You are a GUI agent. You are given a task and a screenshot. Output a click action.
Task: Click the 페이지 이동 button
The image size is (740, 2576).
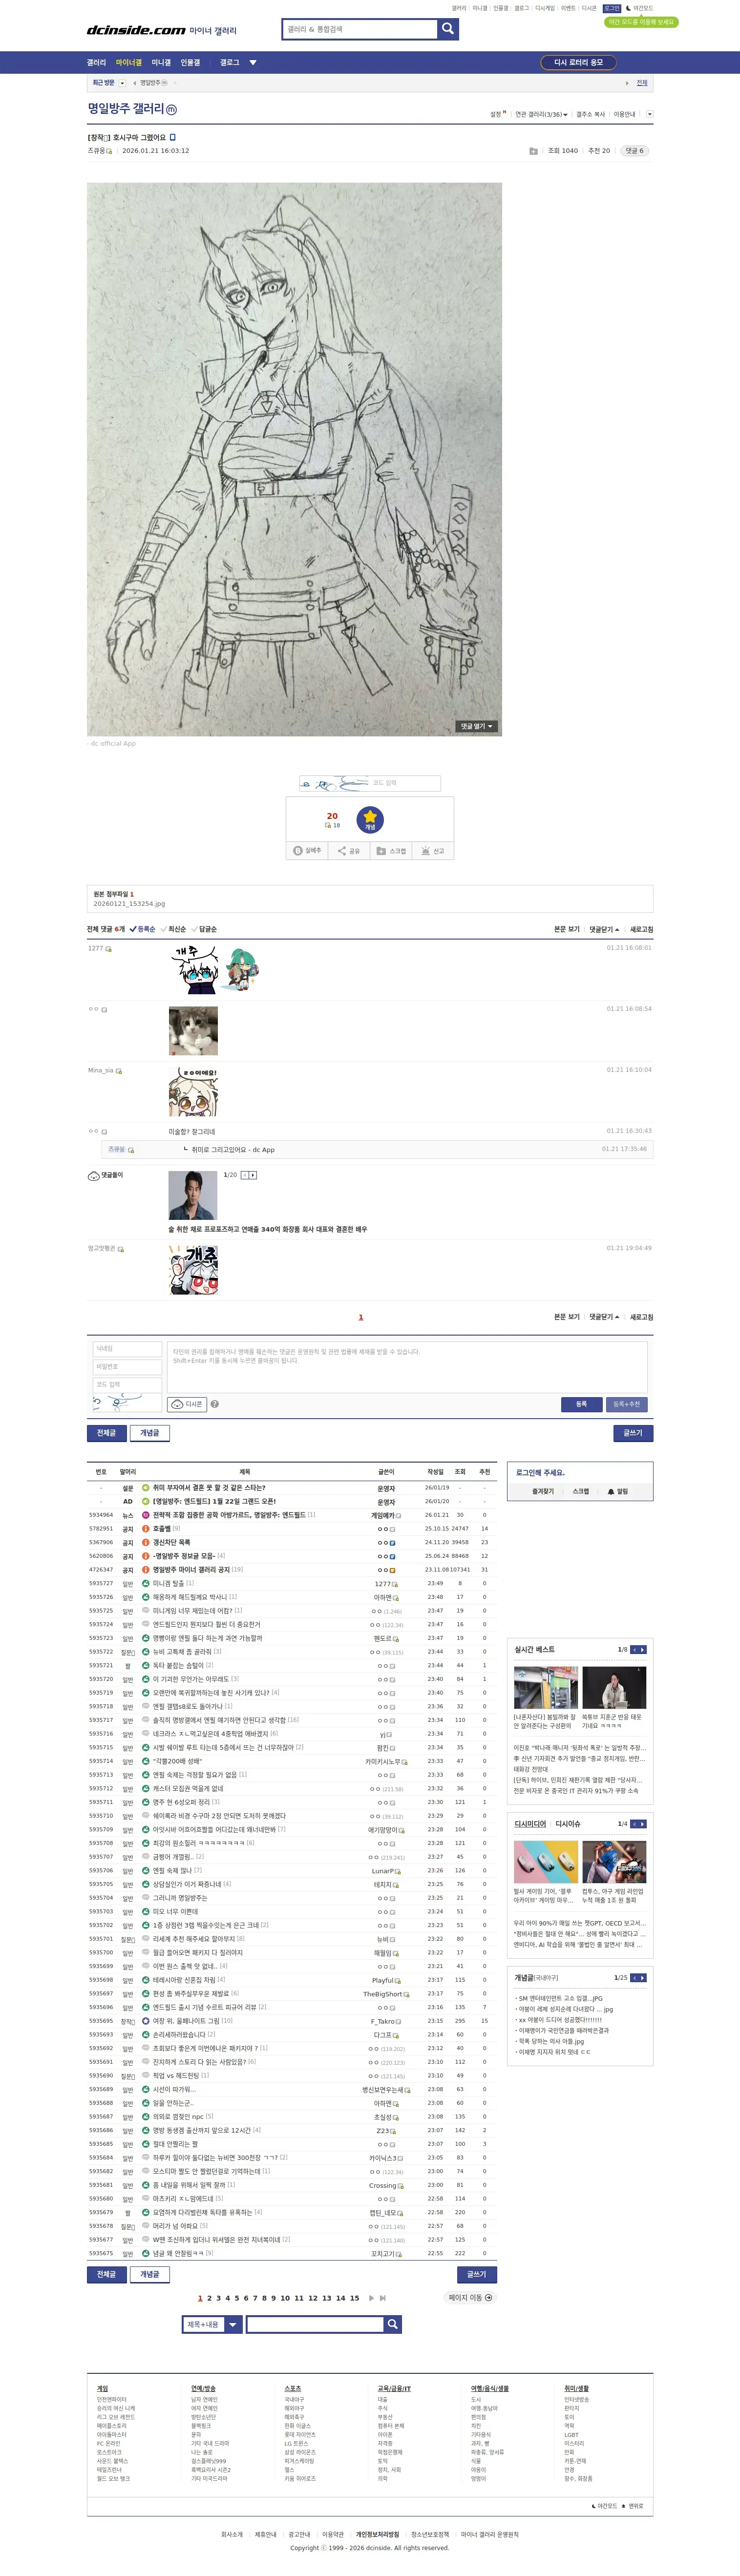point(470,2297)
